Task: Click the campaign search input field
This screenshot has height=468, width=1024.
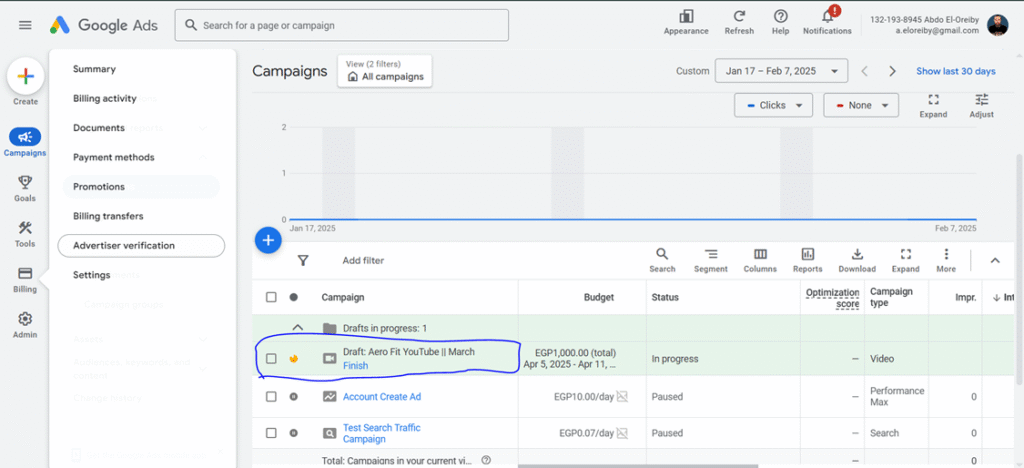Action: tap(342, 25)
